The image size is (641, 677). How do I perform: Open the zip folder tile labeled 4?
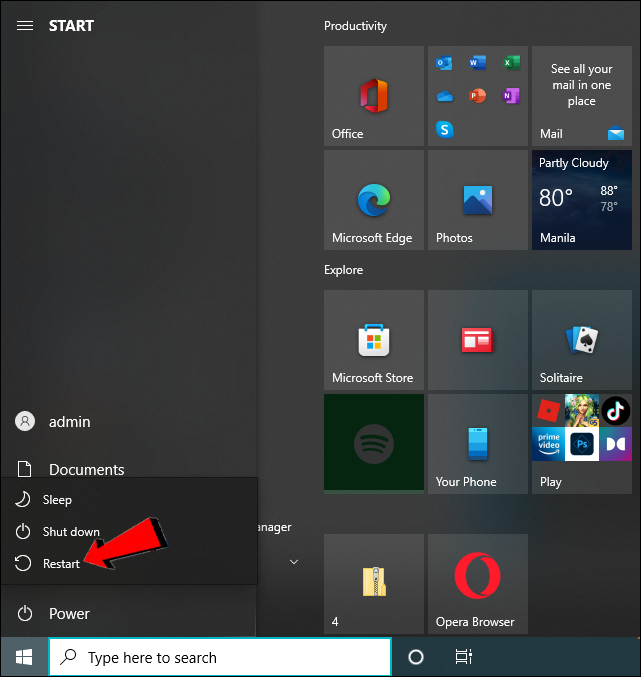click(x=374, y=584)
